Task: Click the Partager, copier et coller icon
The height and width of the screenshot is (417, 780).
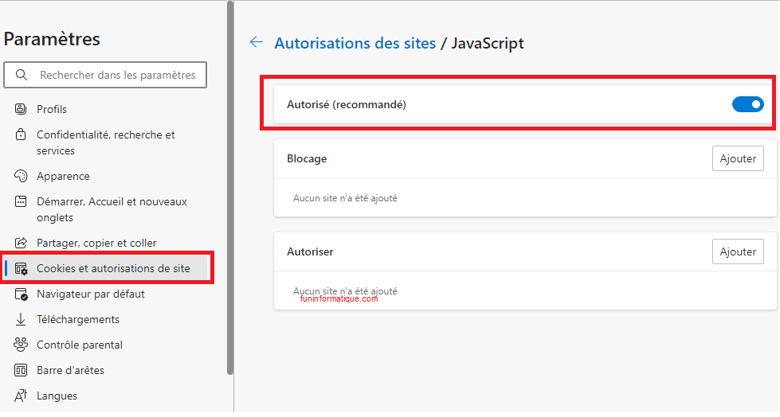Action: pos(20,243)
